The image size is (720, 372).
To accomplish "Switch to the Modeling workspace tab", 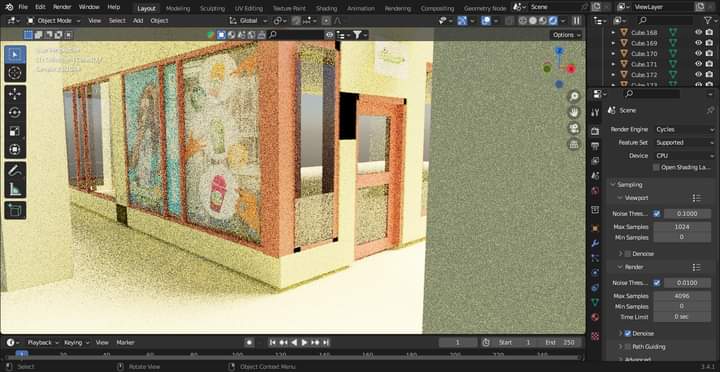I will pos(178,8).
